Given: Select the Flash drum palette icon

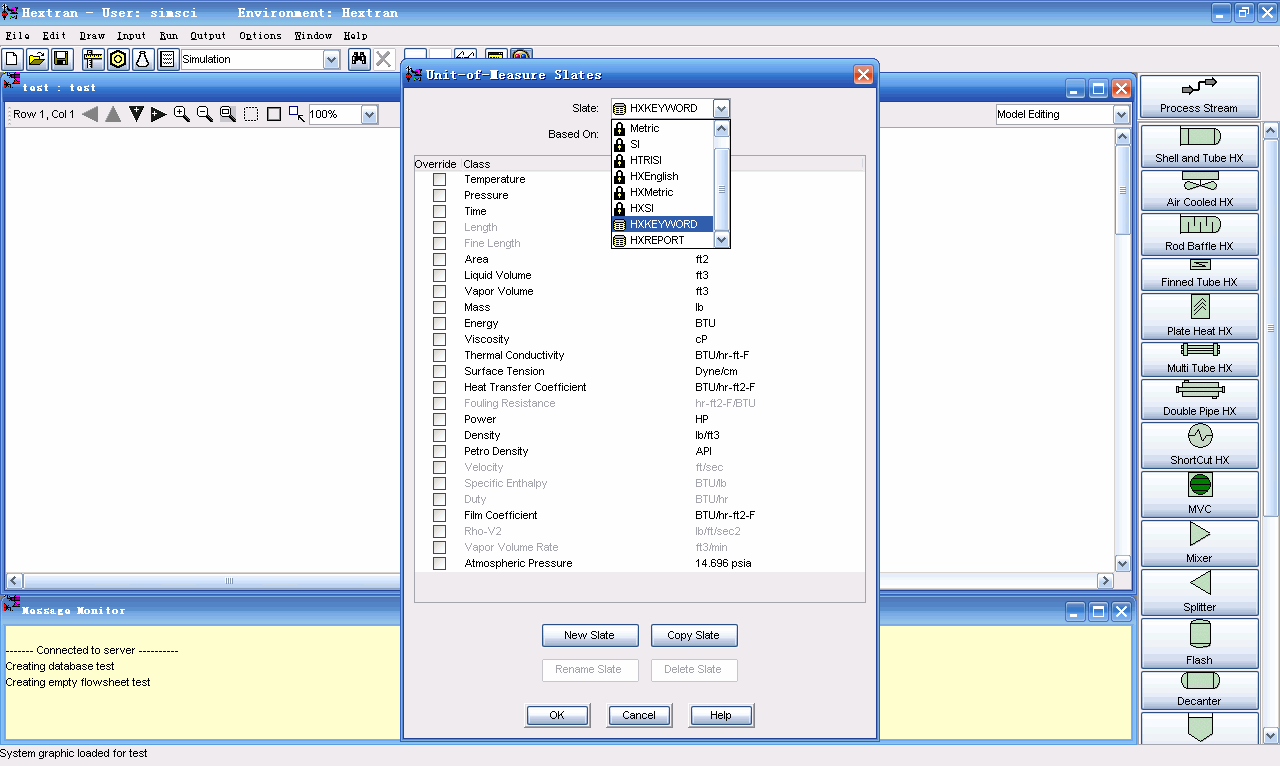Looking at the screenshot, I should [x=1199, y=643].
